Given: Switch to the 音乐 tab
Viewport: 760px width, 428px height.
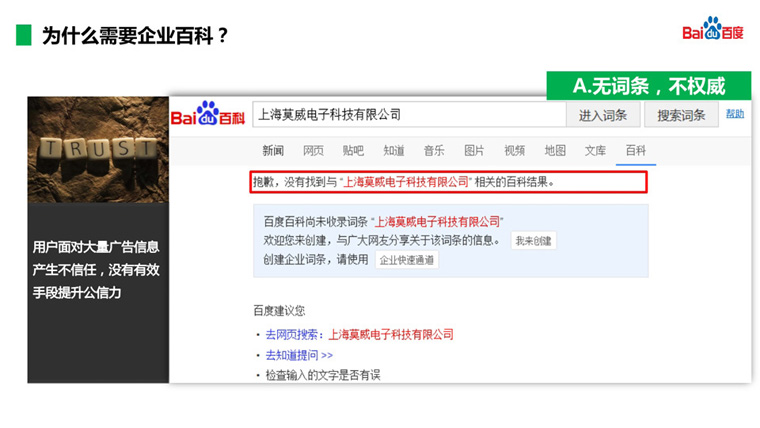Looking at the screenshot, I should tap(434, 151).
